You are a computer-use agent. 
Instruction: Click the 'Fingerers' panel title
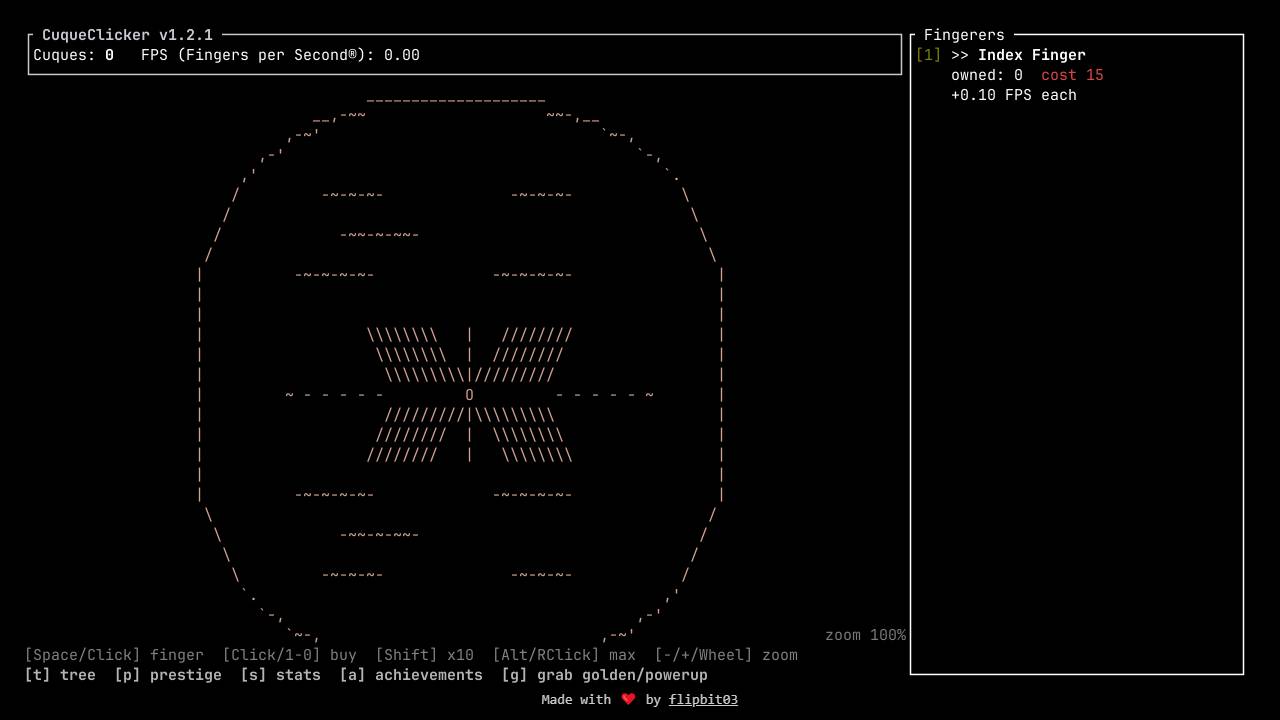964,35
